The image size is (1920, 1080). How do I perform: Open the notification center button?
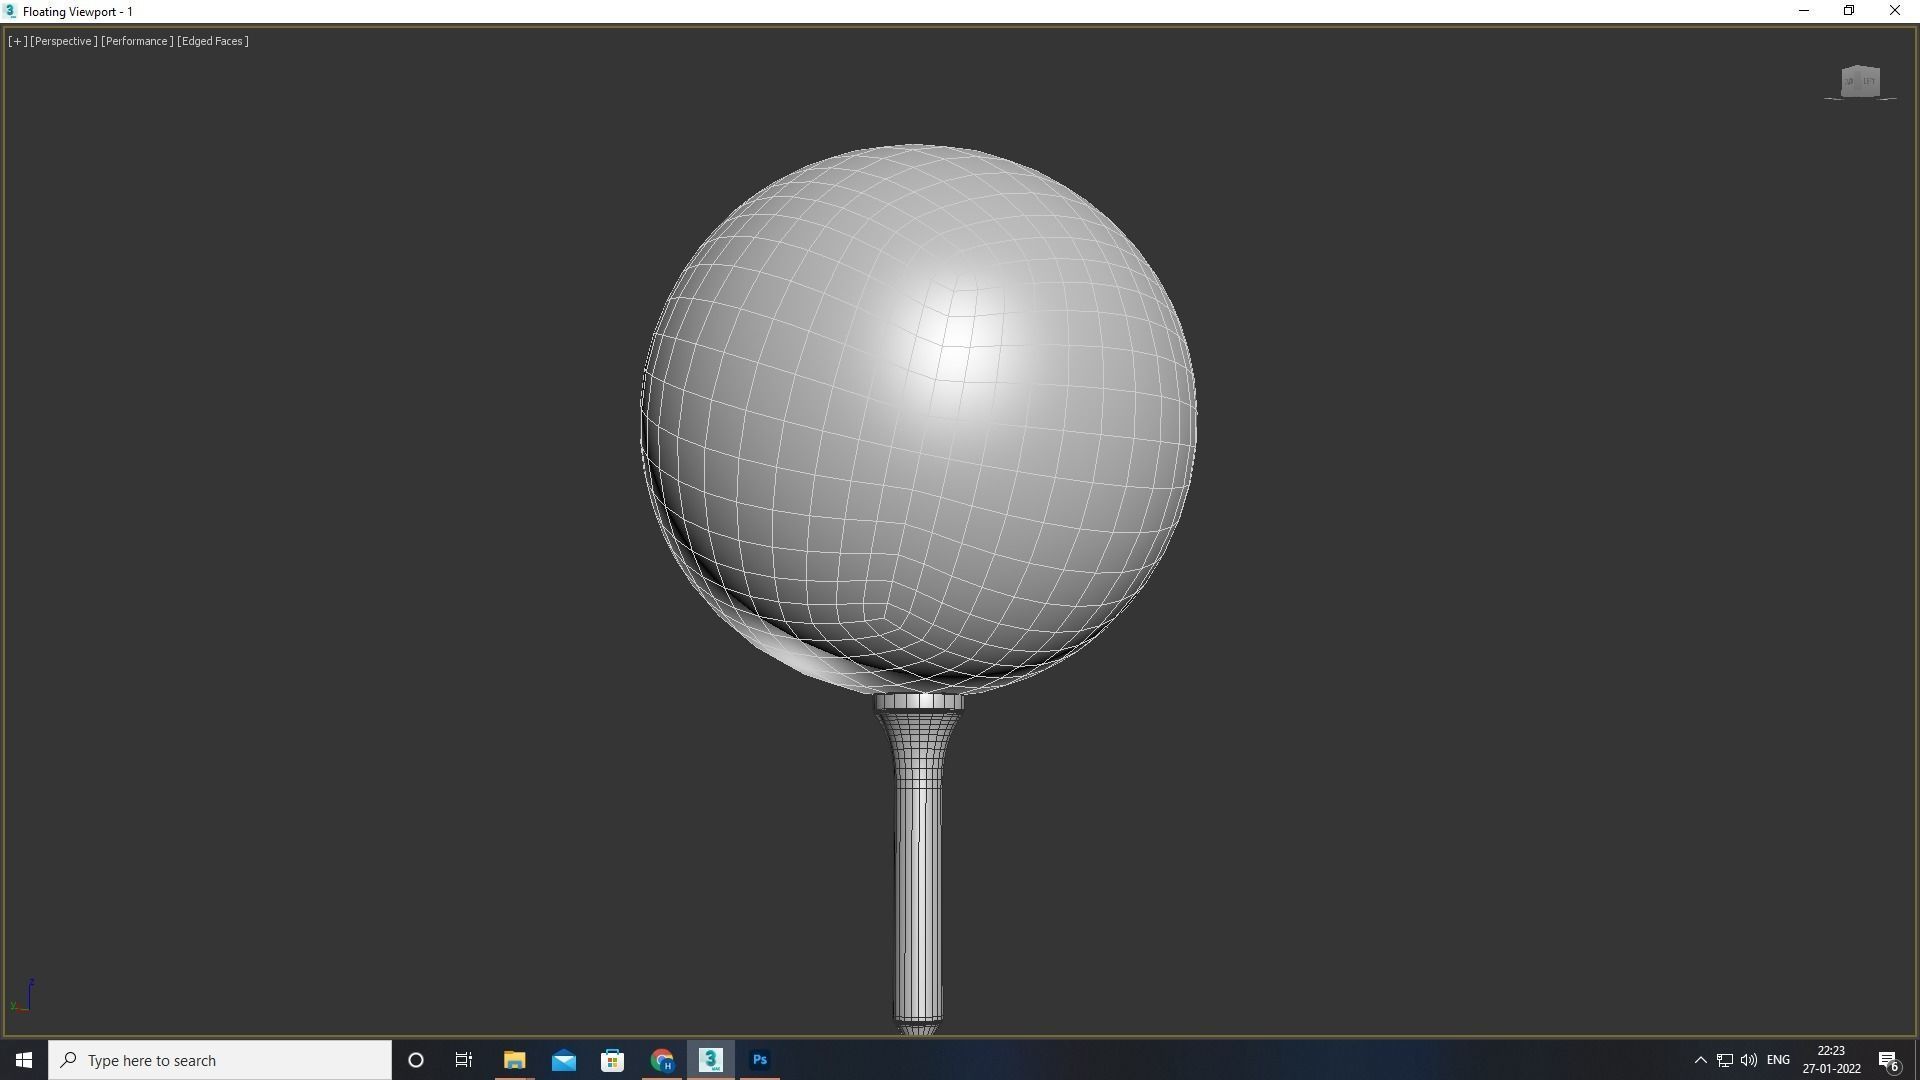(x=1888, y=1060)
